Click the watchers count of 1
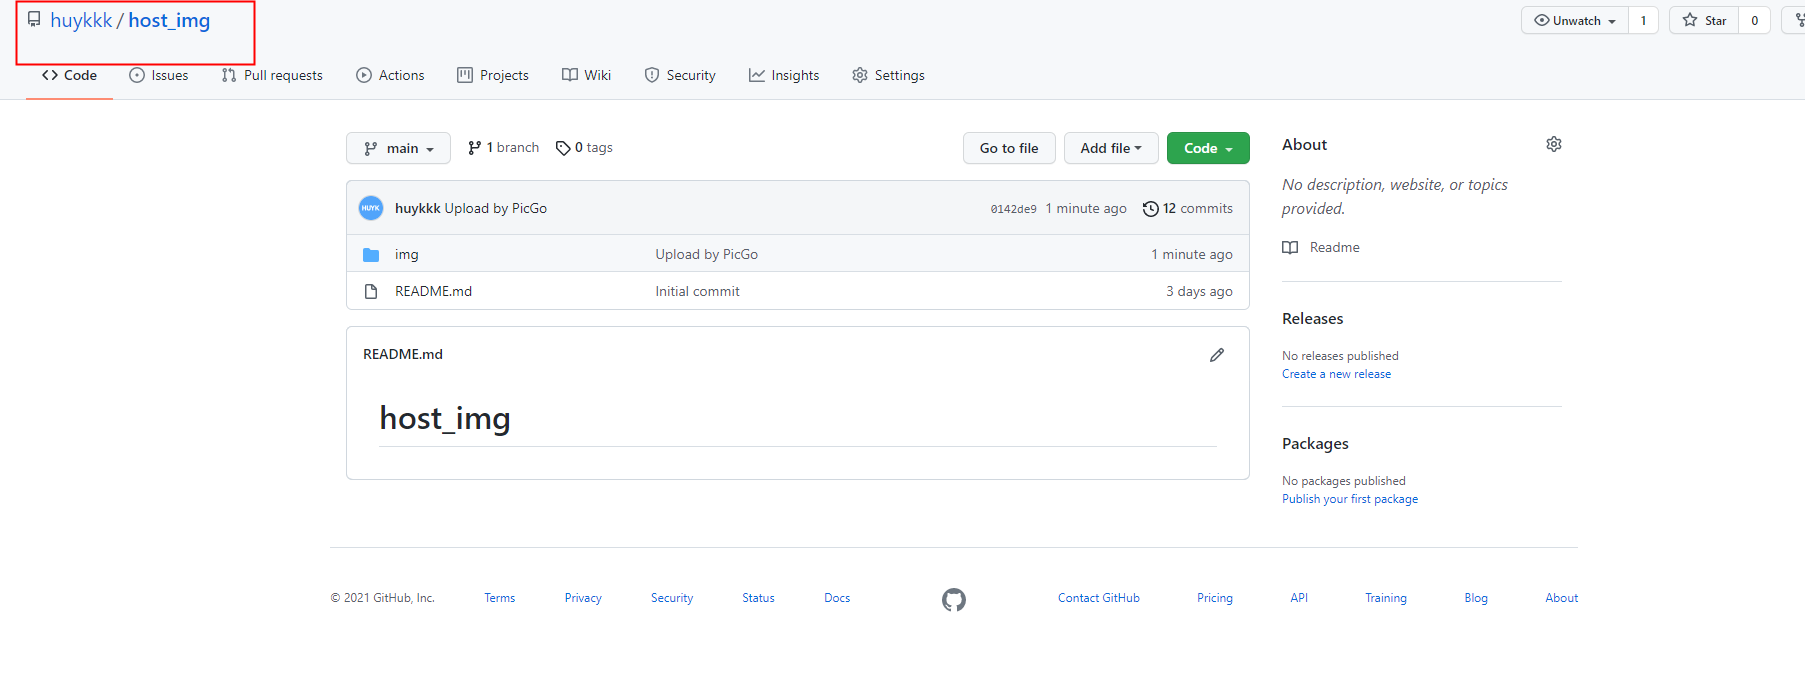This screenshot has width=1805, height=694. (x=1643, y=20)
